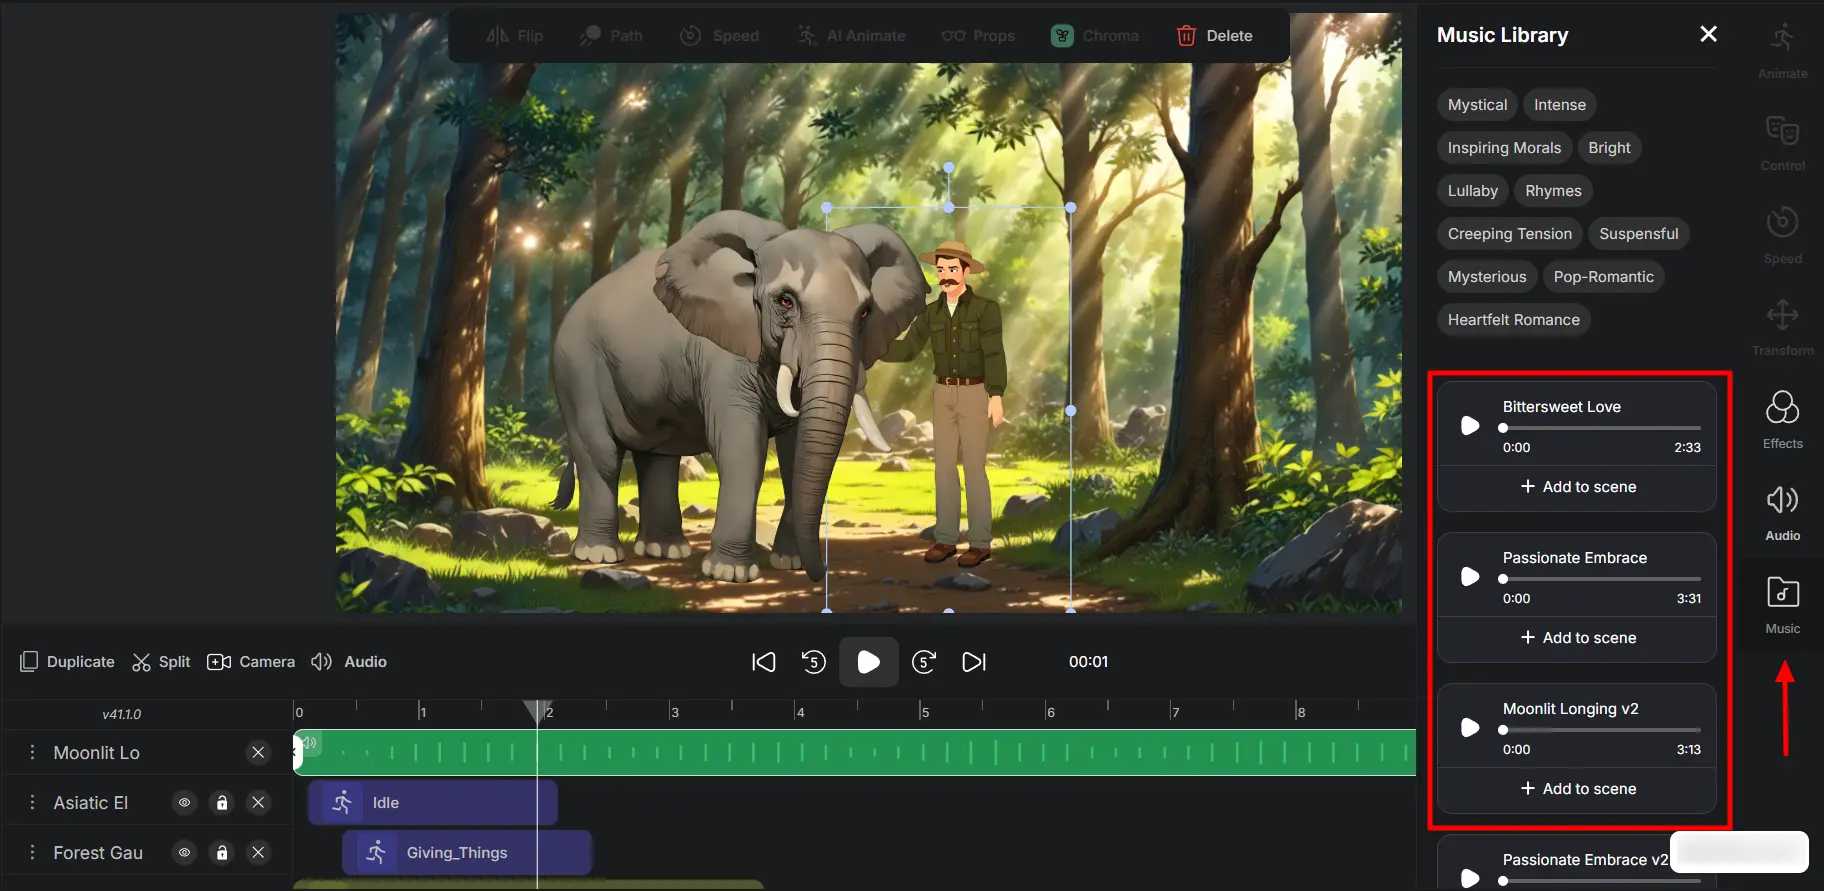Click Passionate Embrace 3:31 progress slider

point(1601,579)
